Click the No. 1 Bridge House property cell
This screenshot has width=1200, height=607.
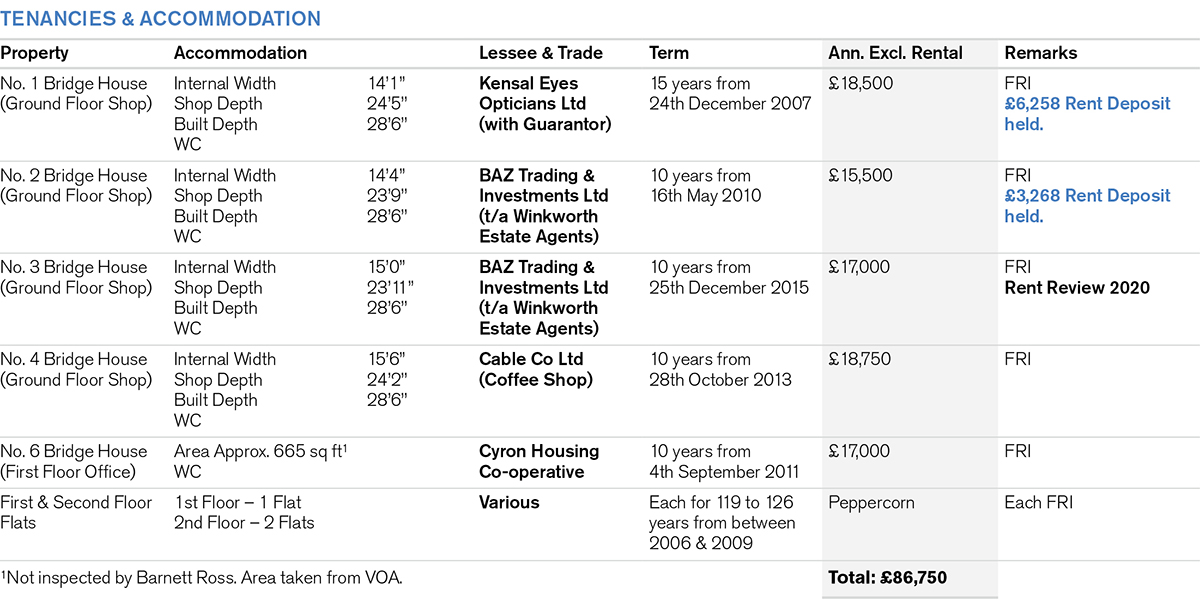pyautogui.click(x=76, y=94)
